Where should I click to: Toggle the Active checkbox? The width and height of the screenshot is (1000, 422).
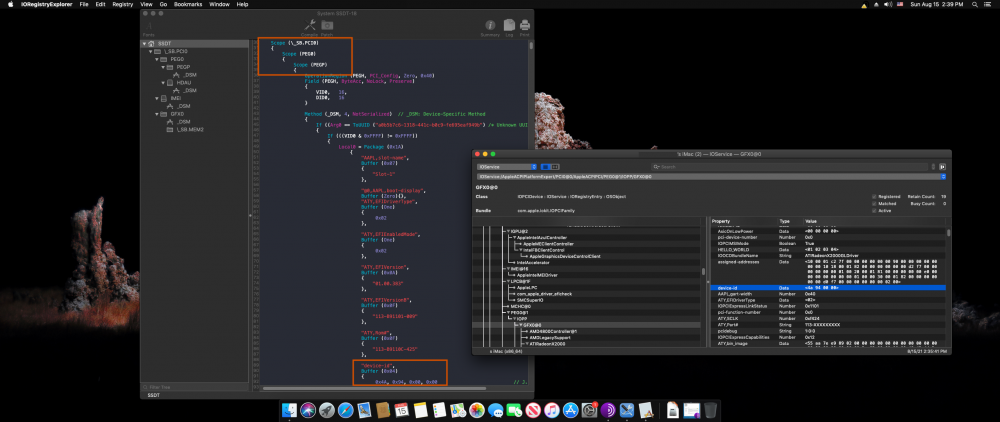874,210
